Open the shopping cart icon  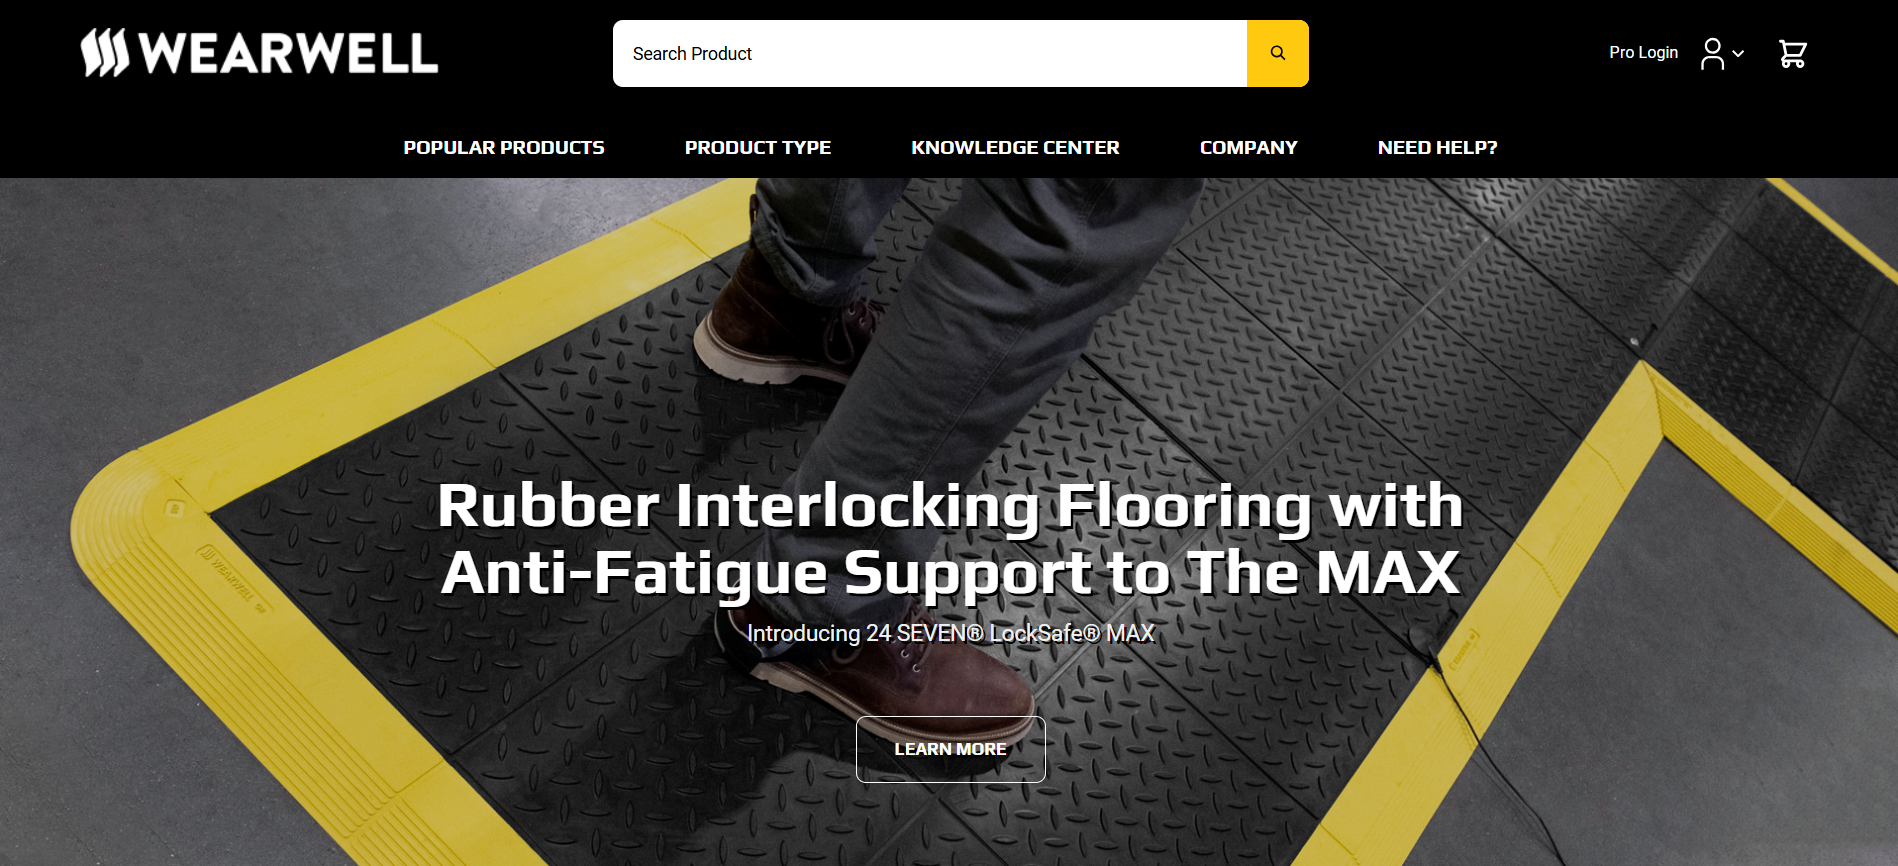coord(1792,54)
